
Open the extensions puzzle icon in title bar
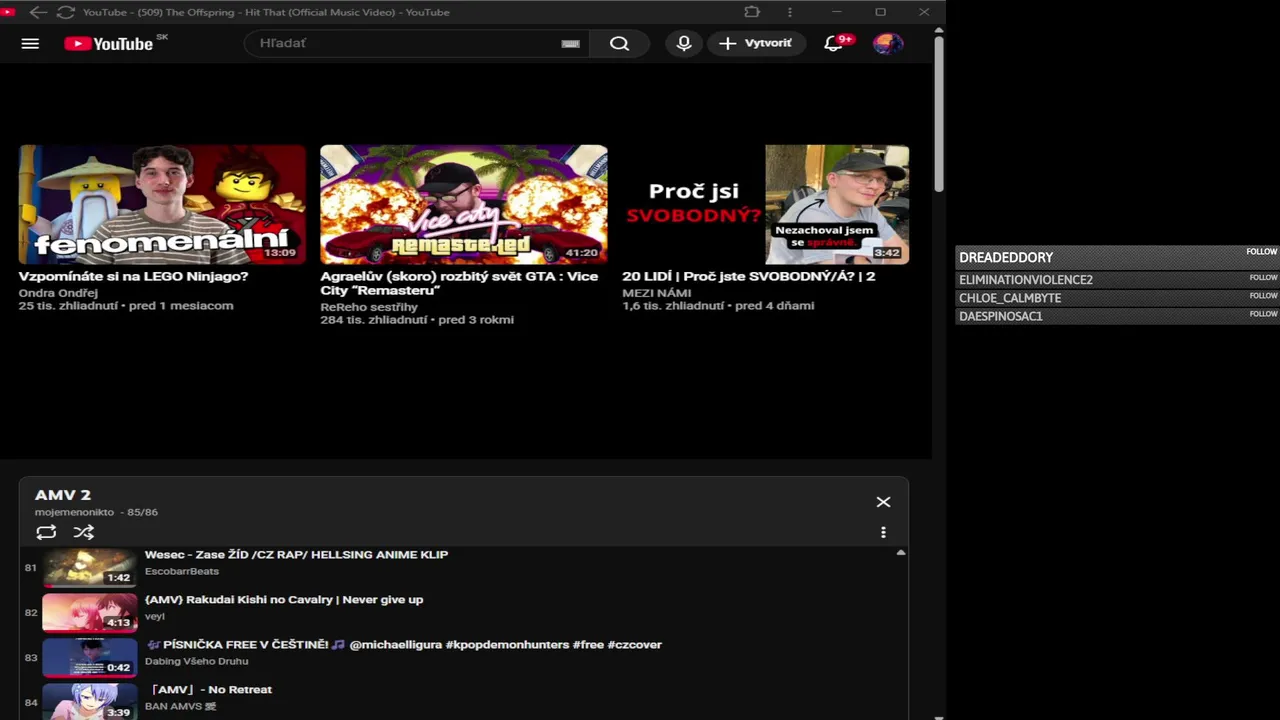click(x=752, y=12)
